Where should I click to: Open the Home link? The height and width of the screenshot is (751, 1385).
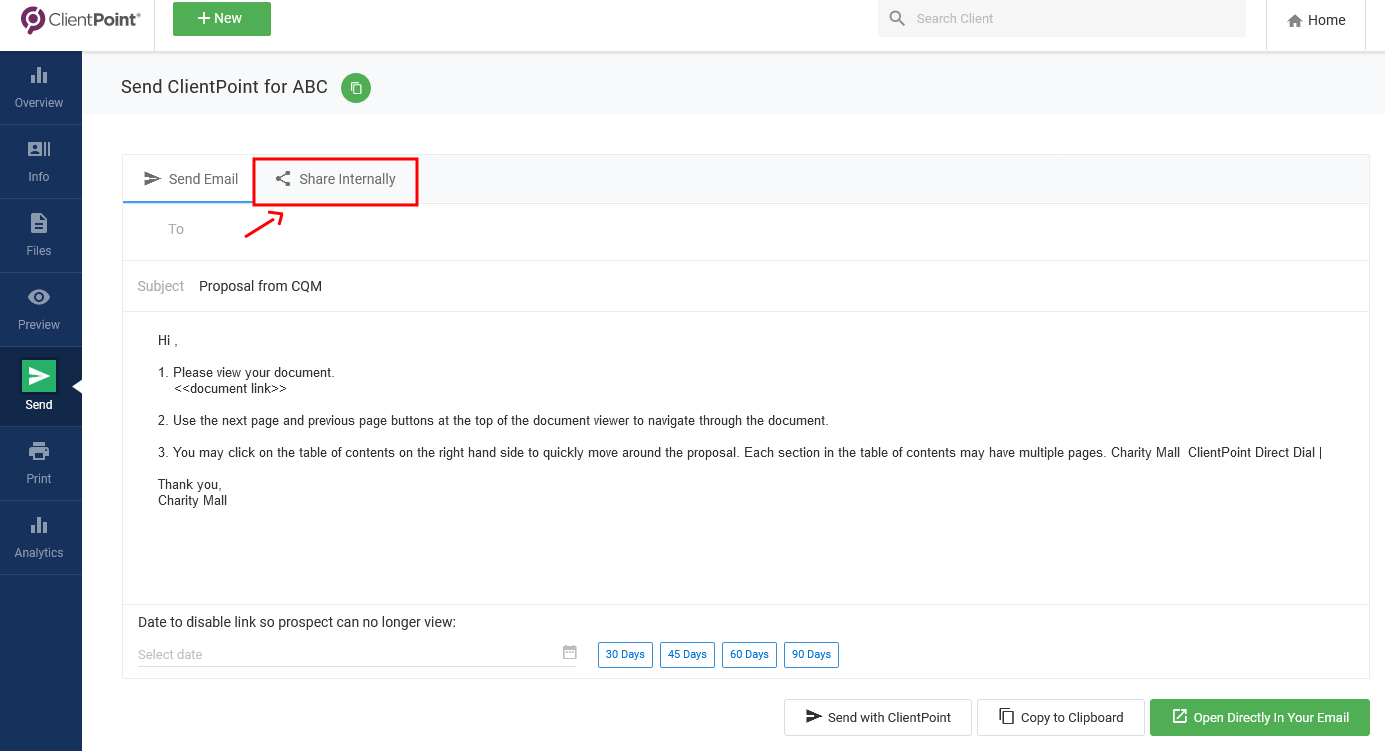click(1316, 20)
